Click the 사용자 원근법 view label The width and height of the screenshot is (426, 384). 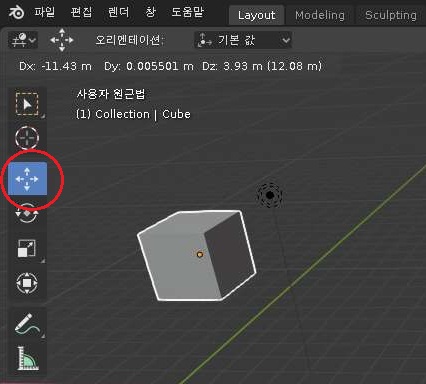click(111, 94)
